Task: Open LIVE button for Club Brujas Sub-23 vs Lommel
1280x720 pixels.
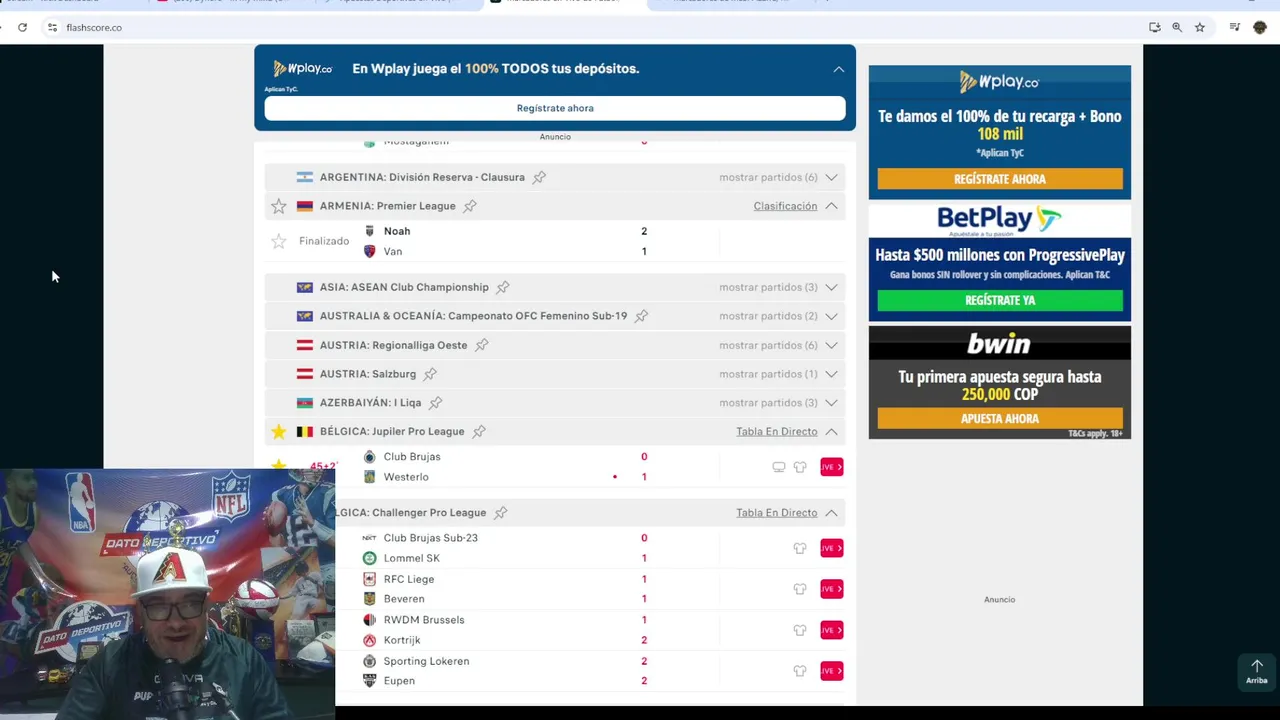Action: coord(832,548)
